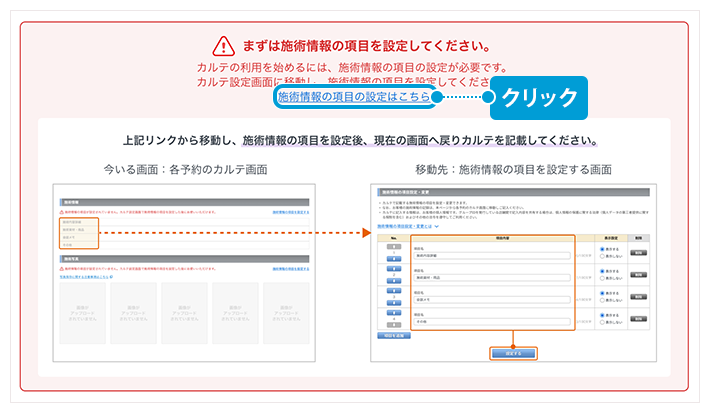Move row 3 down with its blue arrow

[394, 303]
